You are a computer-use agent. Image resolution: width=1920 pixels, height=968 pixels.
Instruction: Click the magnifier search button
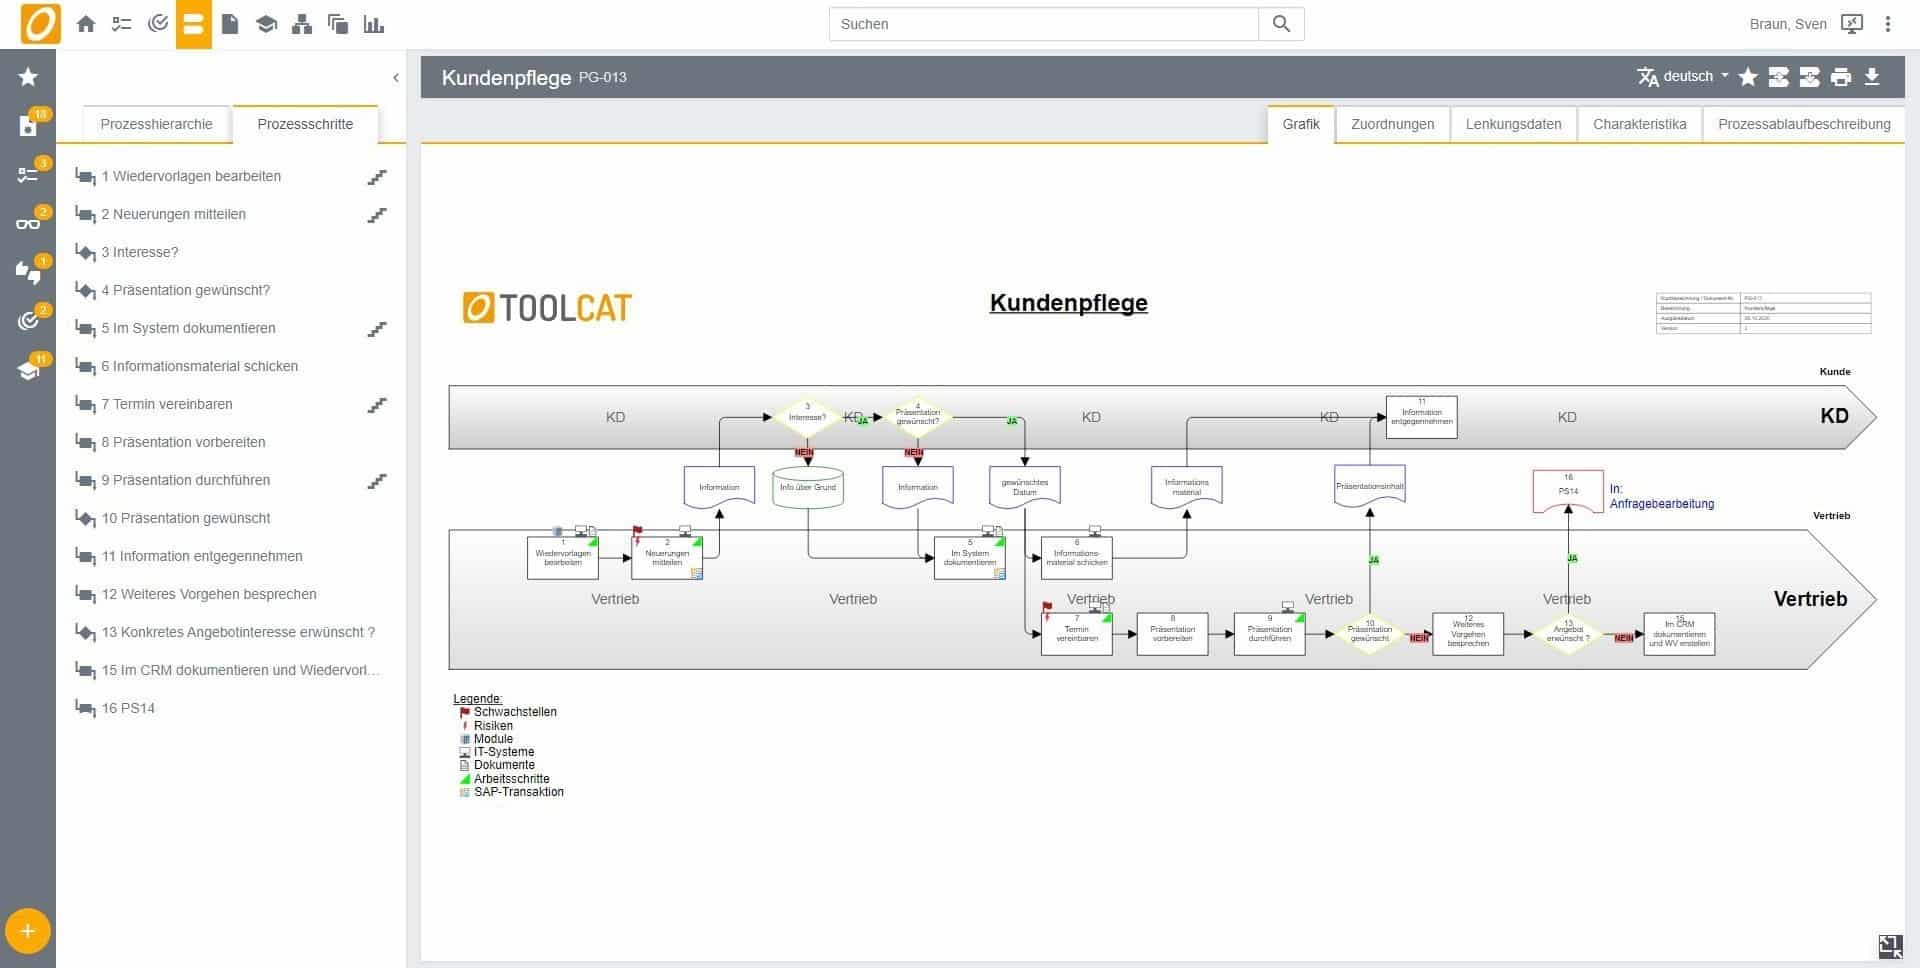click(1281, 24)
